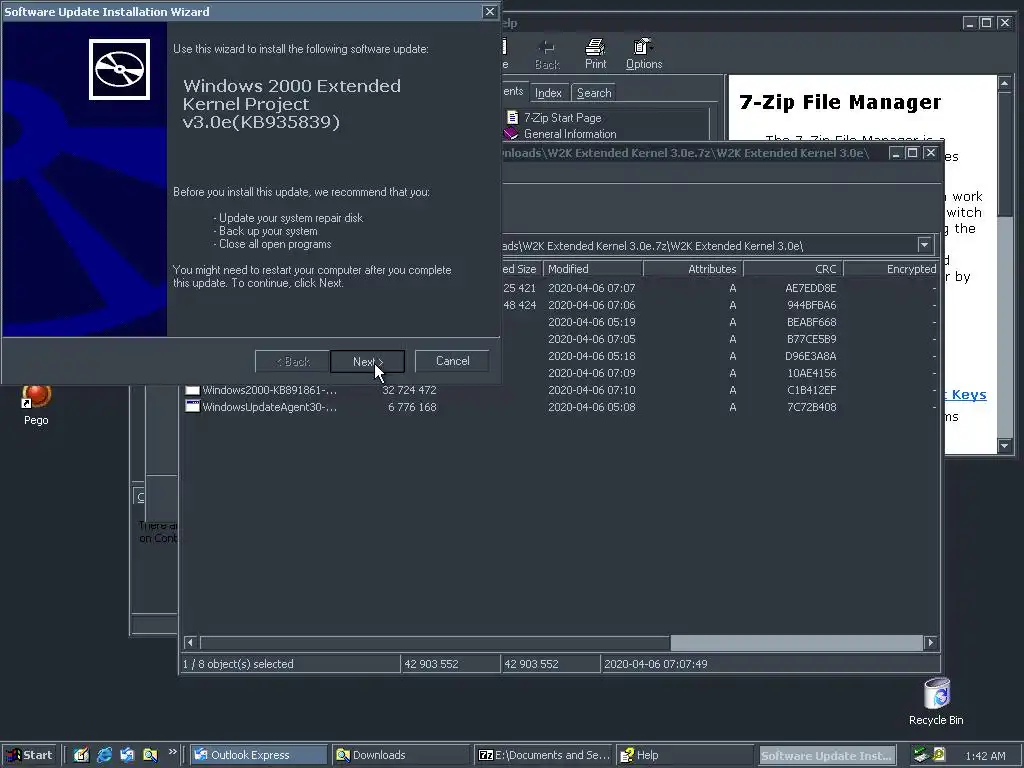Image resolution: width=1024 pixels, height=768 pixels.
Task: Click the Help page scroll down arrow
Action: pyautogui.click(x=1004, y=446)
